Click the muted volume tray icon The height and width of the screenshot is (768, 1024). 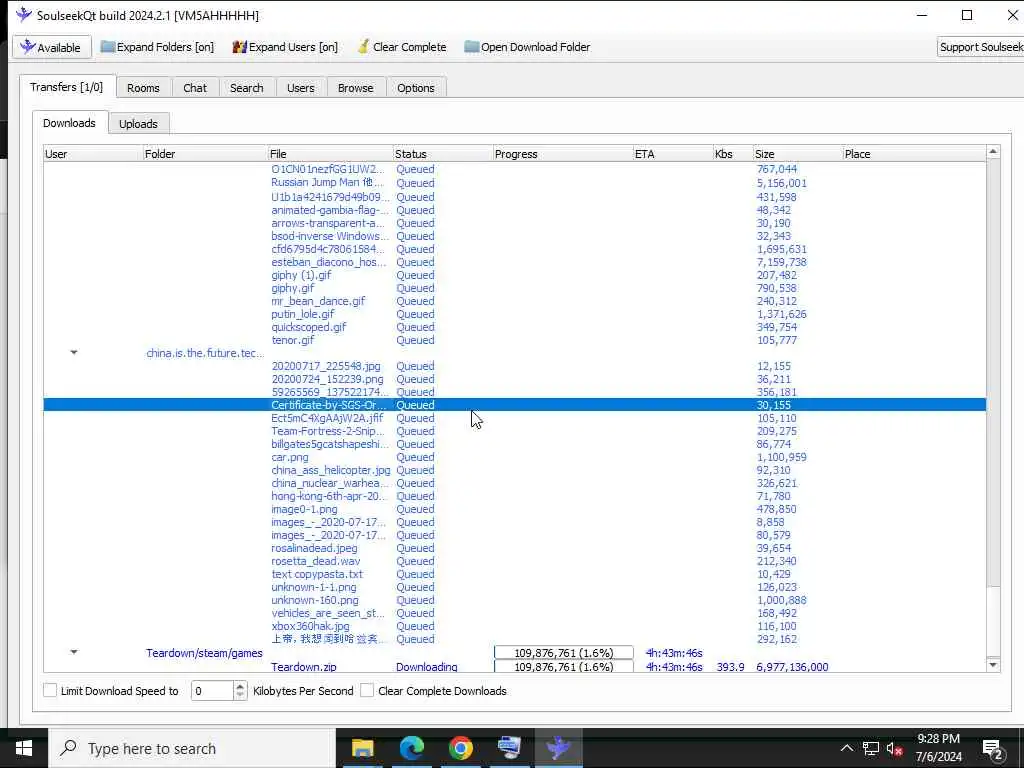[x=894, y=749]
